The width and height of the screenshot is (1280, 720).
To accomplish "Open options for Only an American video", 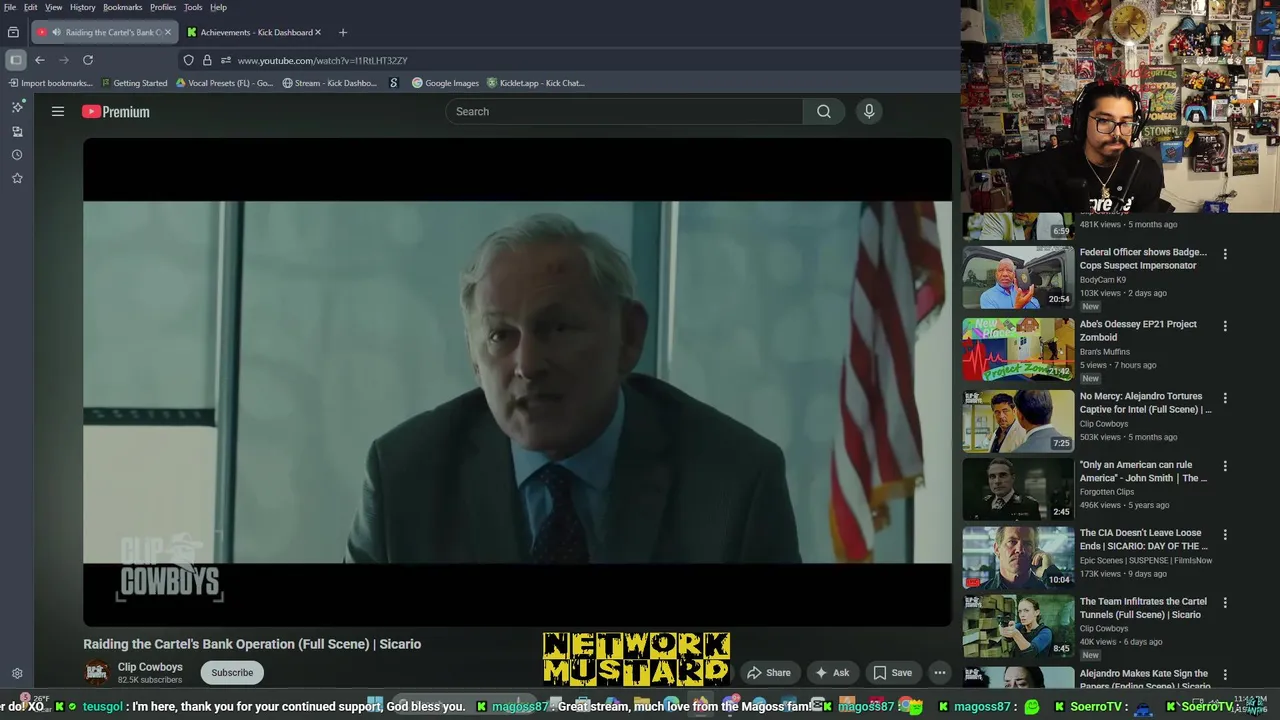I will (1225, 466).
